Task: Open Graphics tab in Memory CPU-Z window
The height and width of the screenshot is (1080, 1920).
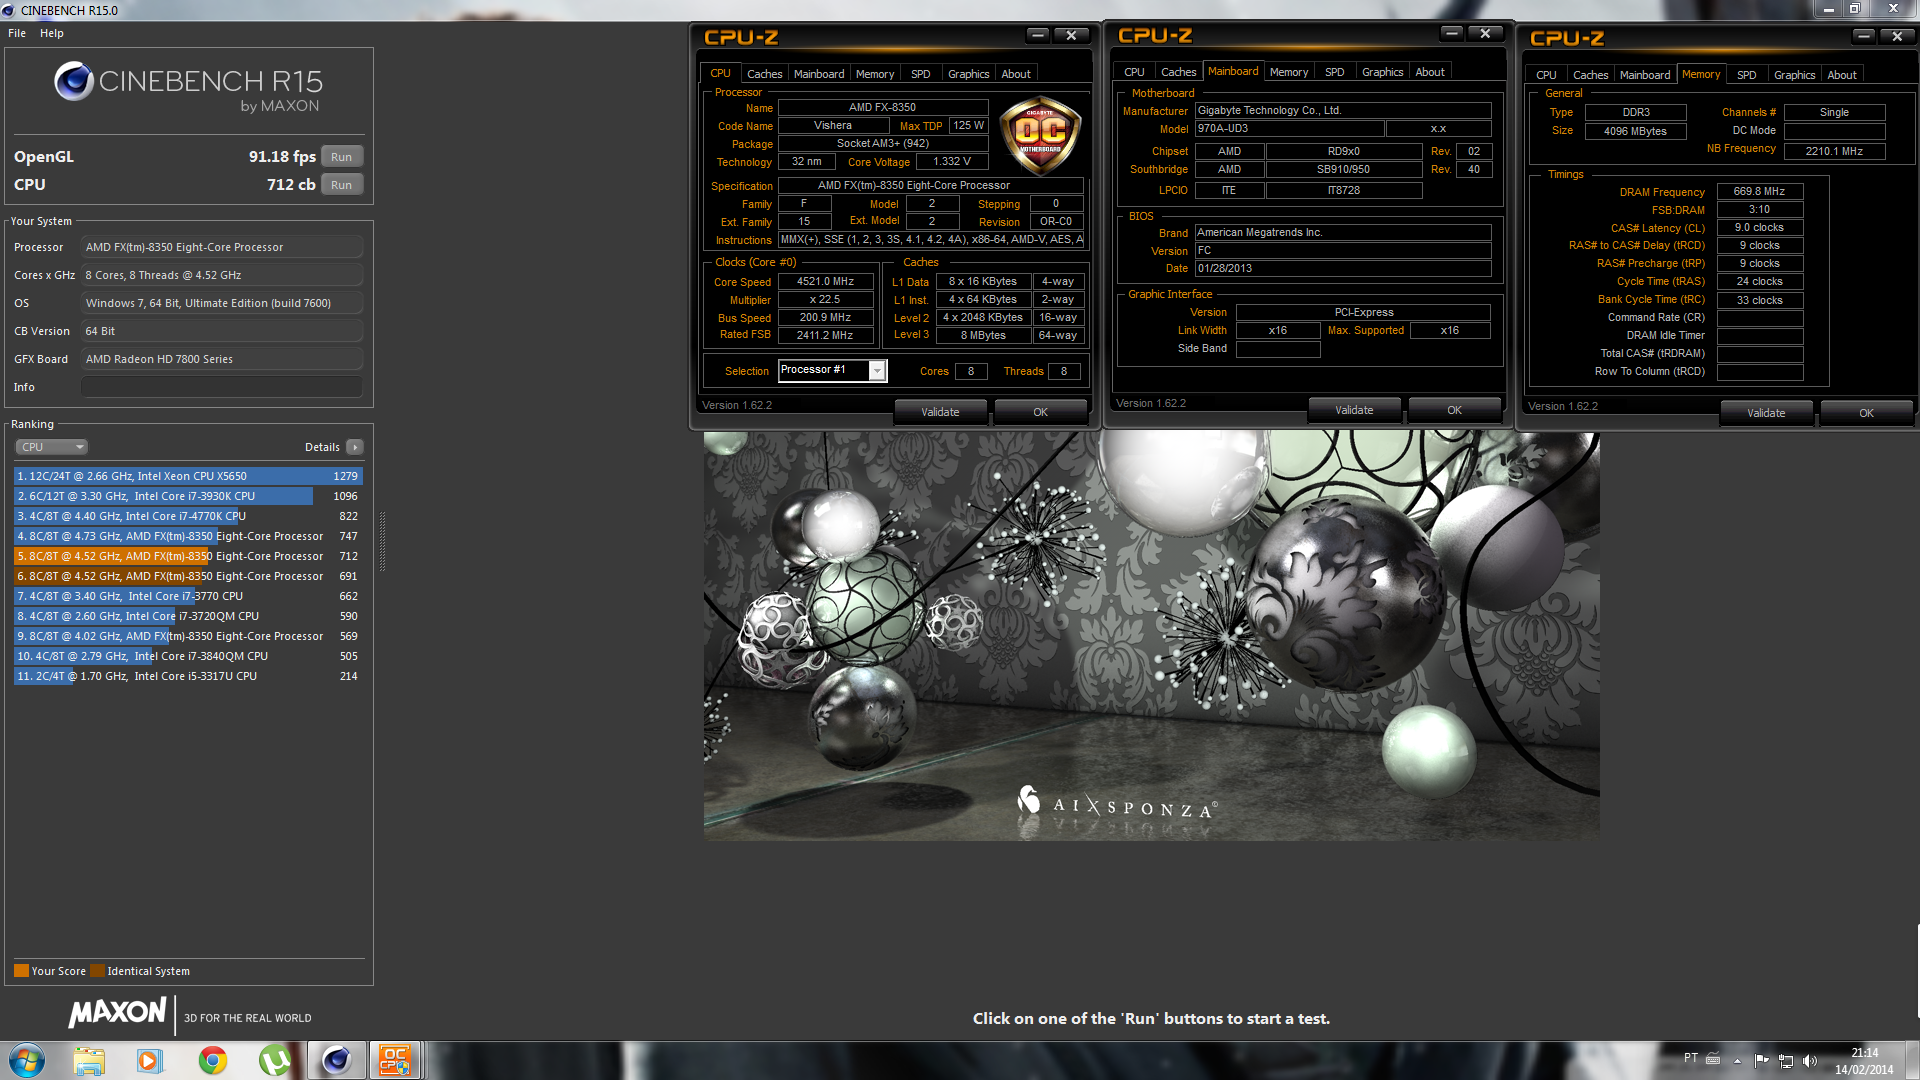Action: [x=1794, y=75]
